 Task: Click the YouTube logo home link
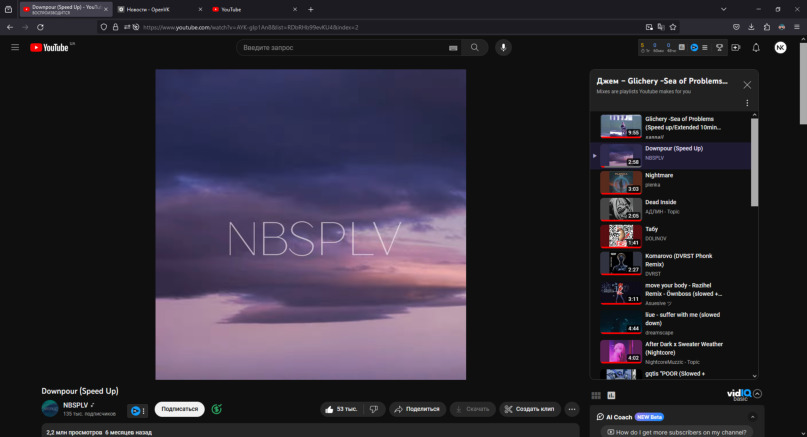[50, 47]
